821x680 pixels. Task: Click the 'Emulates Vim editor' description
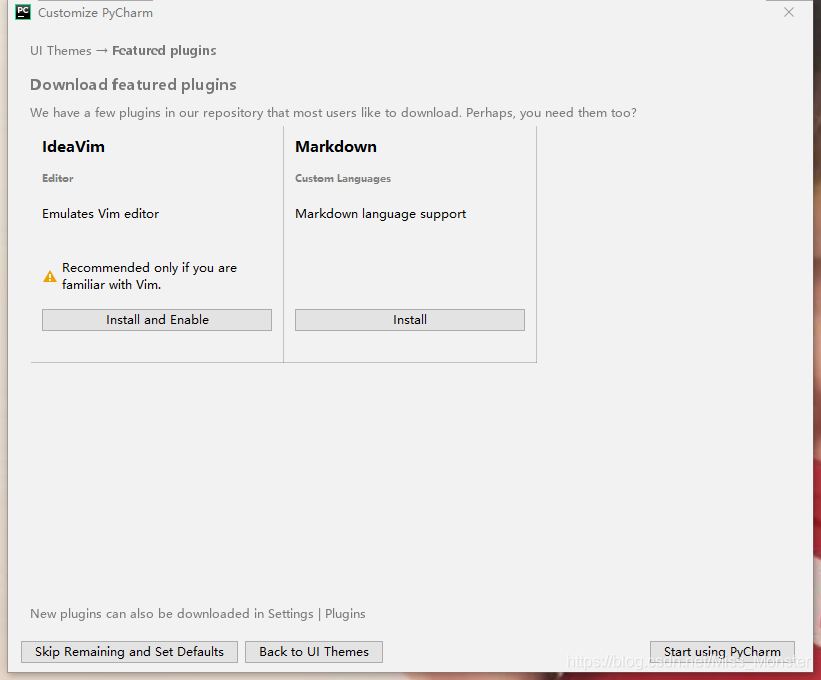point(101,214)
